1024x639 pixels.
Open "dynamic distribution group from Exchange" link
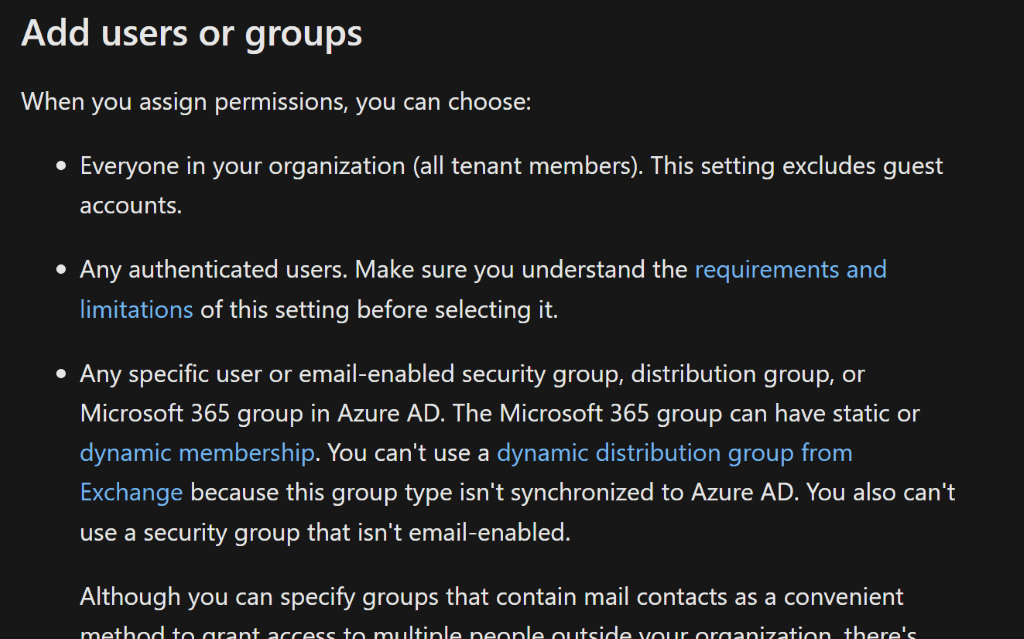point(674,453)
